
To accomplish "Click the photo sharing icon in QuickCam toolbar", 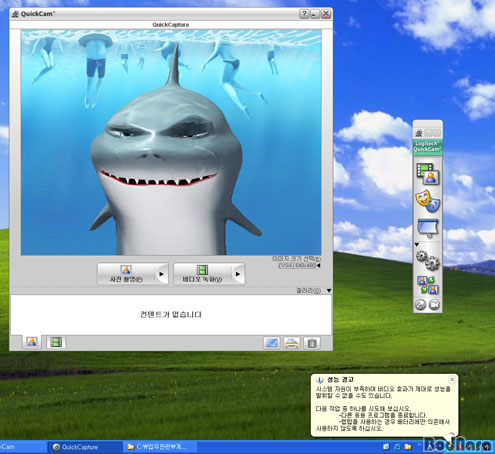I will (428, 285).
